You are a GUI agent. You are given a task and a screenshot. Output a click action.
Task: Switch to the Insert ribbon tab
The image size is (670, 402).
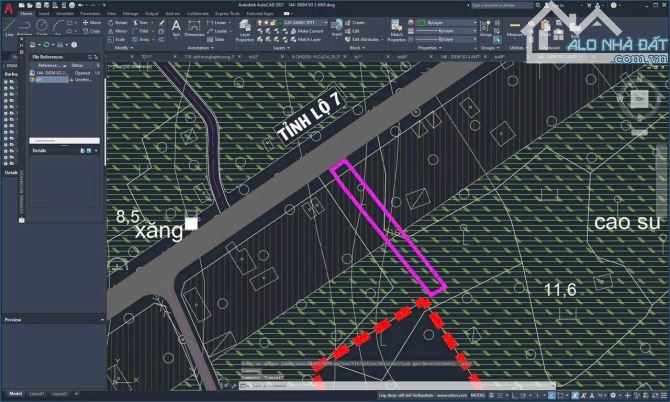(45, 13)
